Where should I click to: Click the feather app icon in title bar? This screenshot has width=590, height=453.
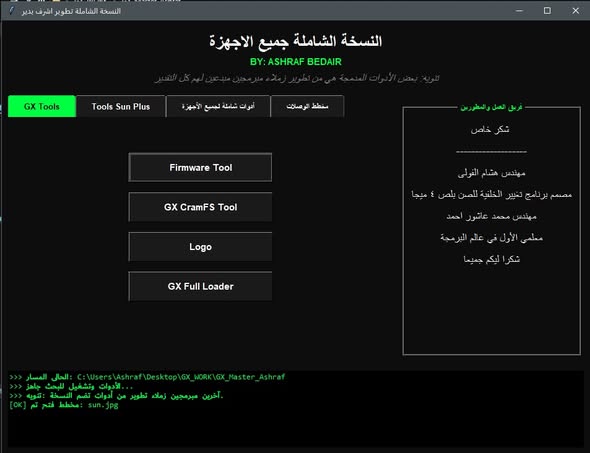tap(11, 11)
